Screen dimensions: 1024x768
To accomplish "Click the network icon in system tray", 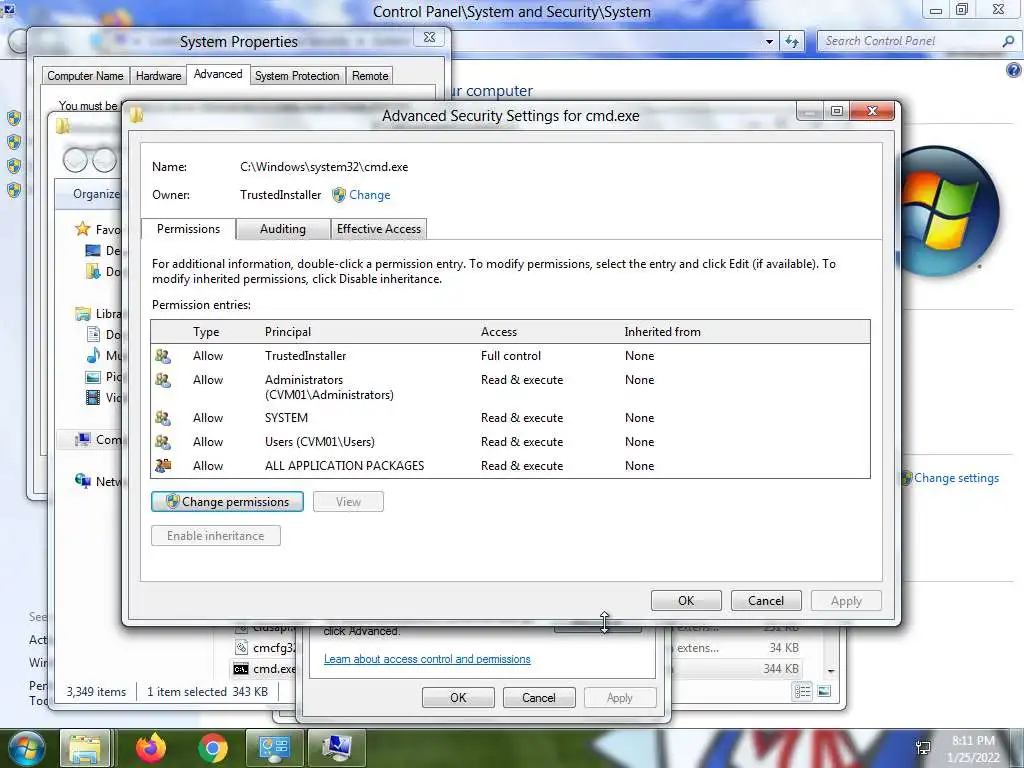I will (923, 748).
